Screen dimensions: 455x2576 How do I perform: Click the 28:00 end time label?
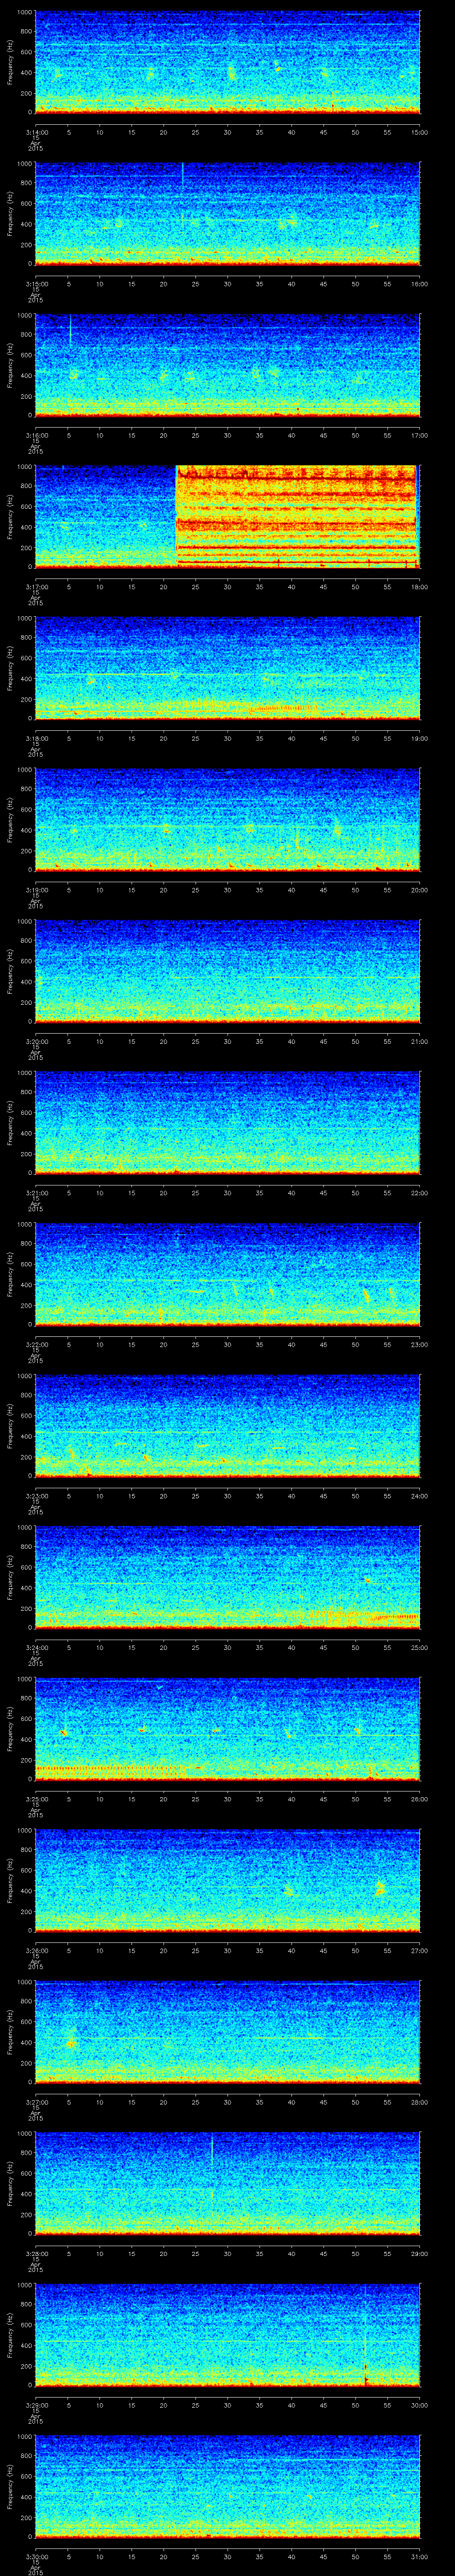[x=419, y=2102]
